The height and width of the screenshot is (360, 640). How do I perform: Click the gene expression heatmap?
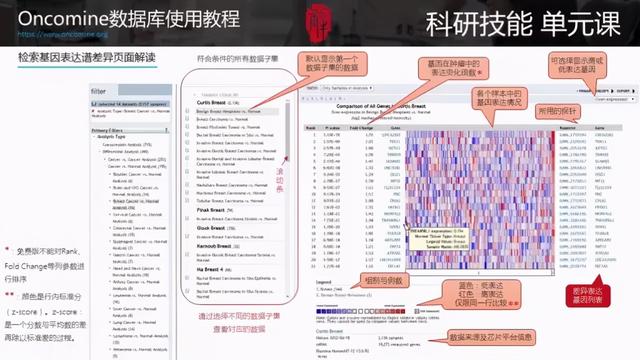(x=480, y=199)
